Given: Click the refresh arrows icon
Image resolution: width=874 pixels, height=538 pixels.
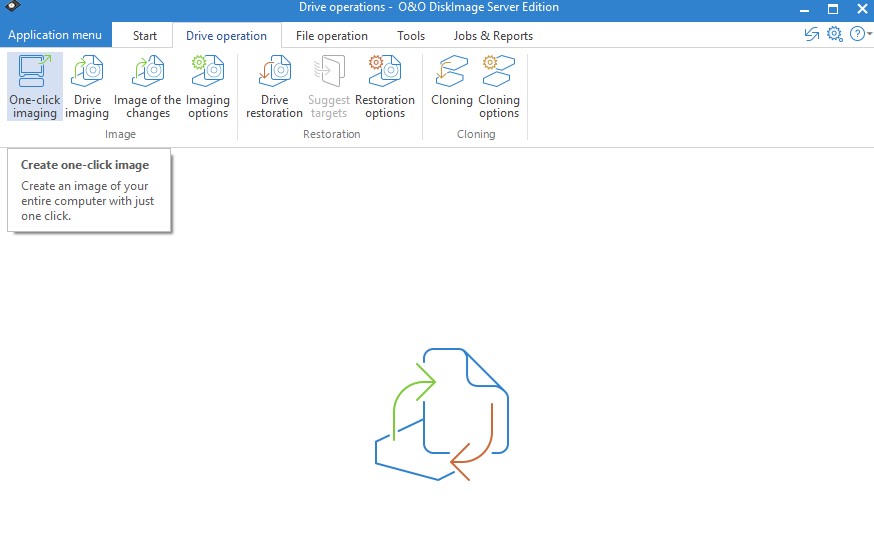Looking at the screenshot, I should click(x=812, y=34).
